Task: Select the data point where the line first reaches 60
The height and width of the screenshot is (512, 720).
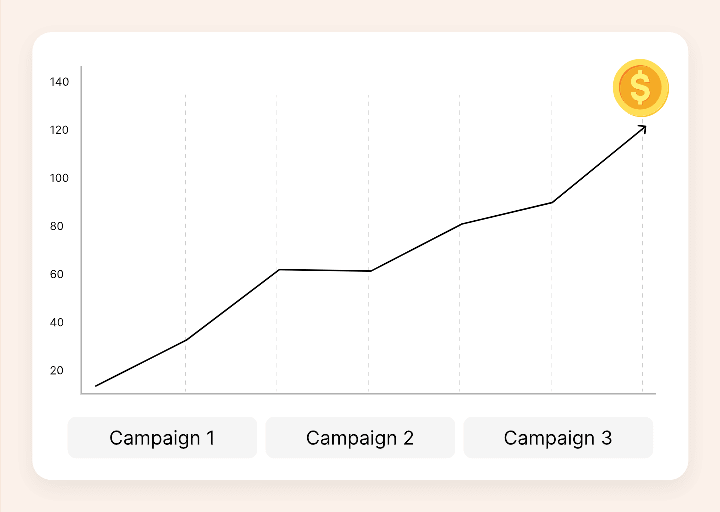Action: [x=278, y=269]
